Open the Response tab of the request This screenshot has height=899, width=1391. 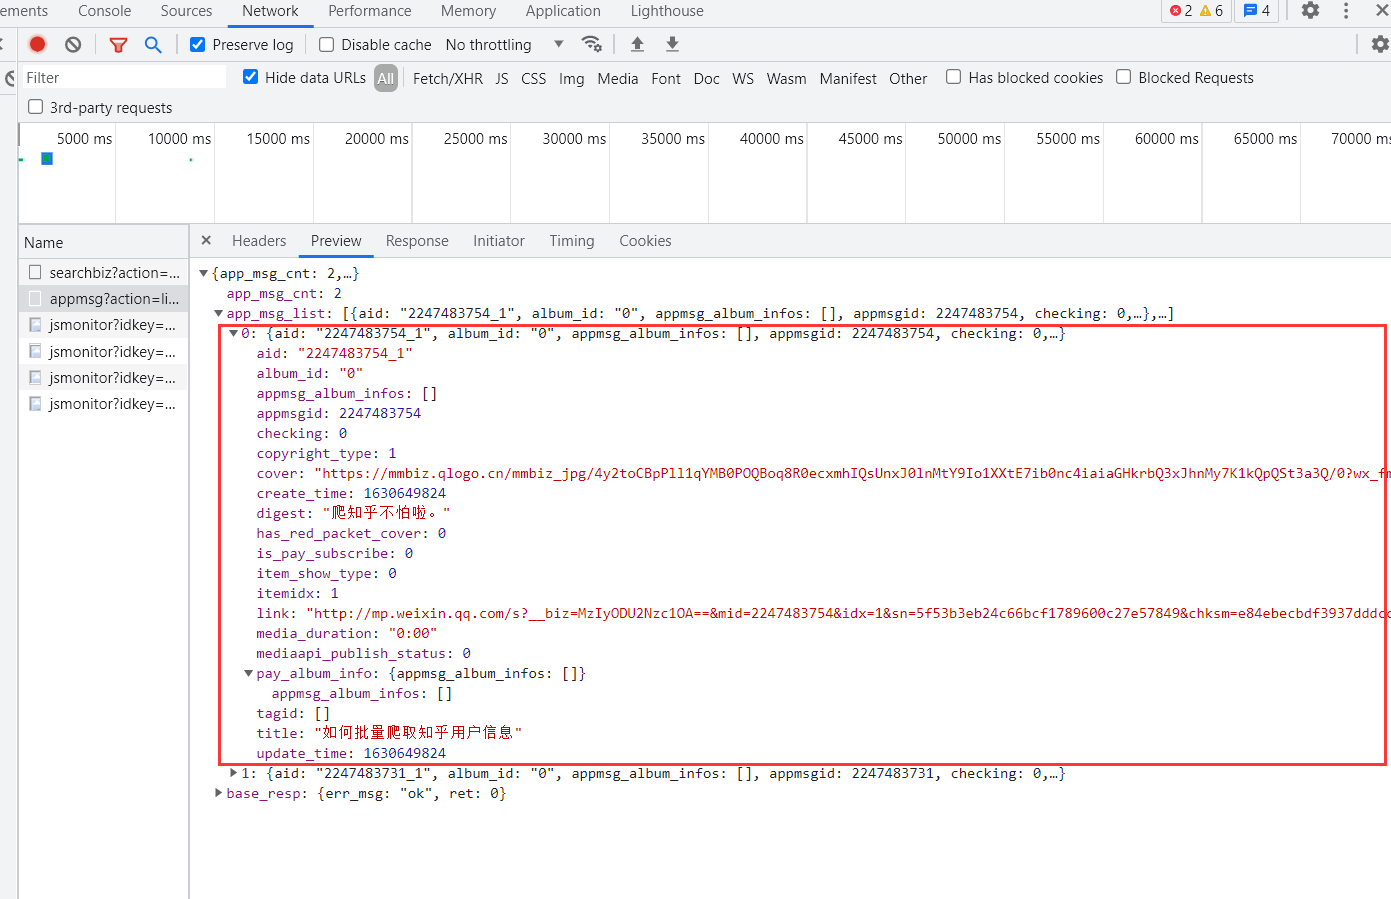click(417, 241)
